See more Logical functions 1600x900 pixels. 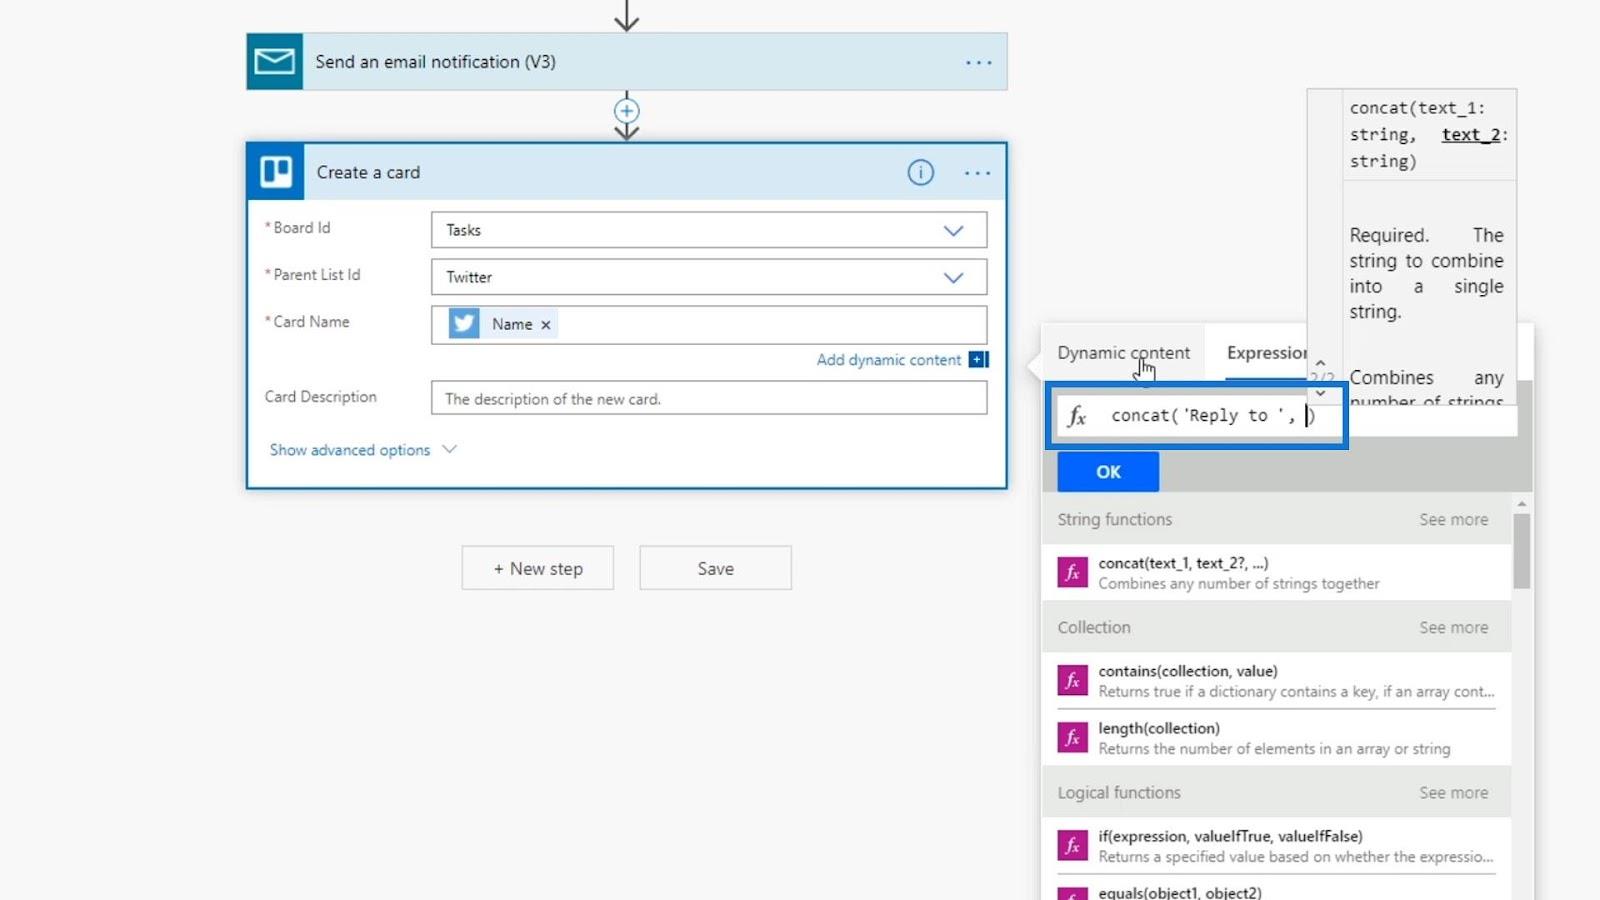pyautogui.click(x=1453, y=792)
